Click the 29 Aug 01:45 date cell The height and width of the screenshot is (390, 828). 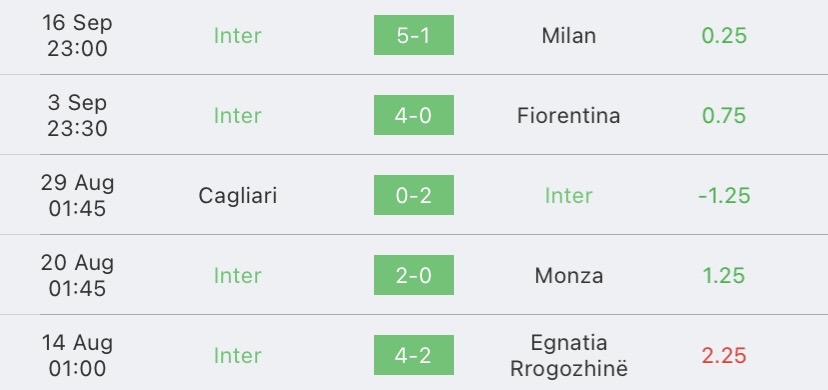[x=78, y=195]
